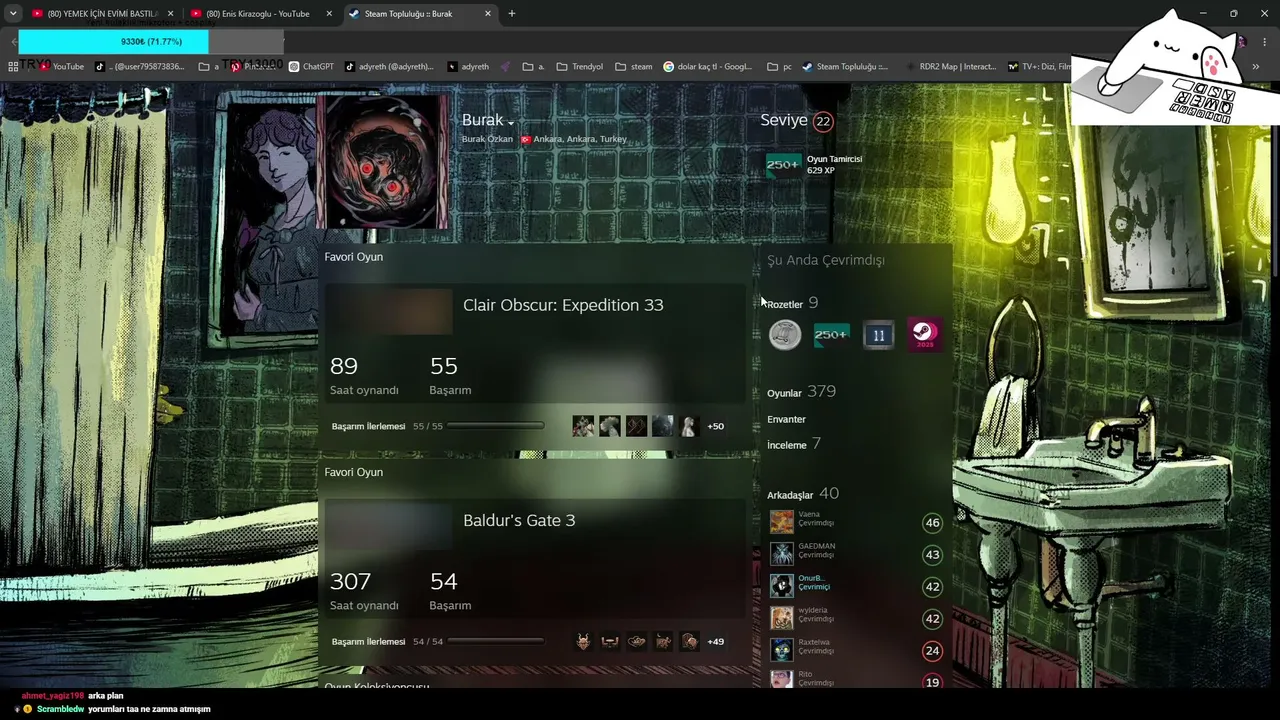This screenshot has height=720, width=1280.
Task: Open first Clair Obscur achievement icon
Action: coord(583,426)
